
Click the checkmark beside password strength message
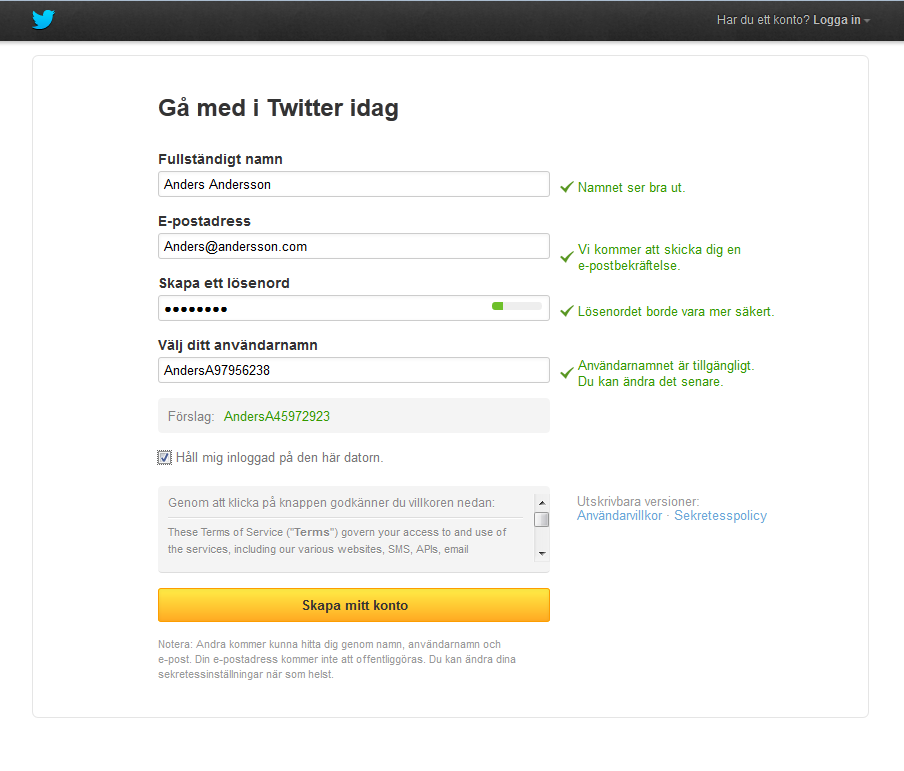[x=567, y=311]
